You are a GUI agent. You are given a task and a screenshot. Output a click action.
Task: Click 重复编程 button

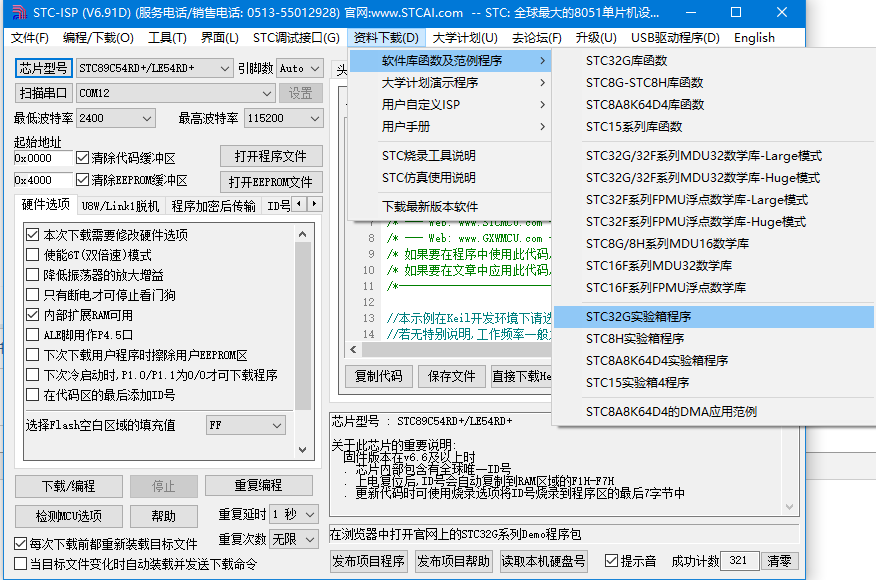click(x=259, y=486)
